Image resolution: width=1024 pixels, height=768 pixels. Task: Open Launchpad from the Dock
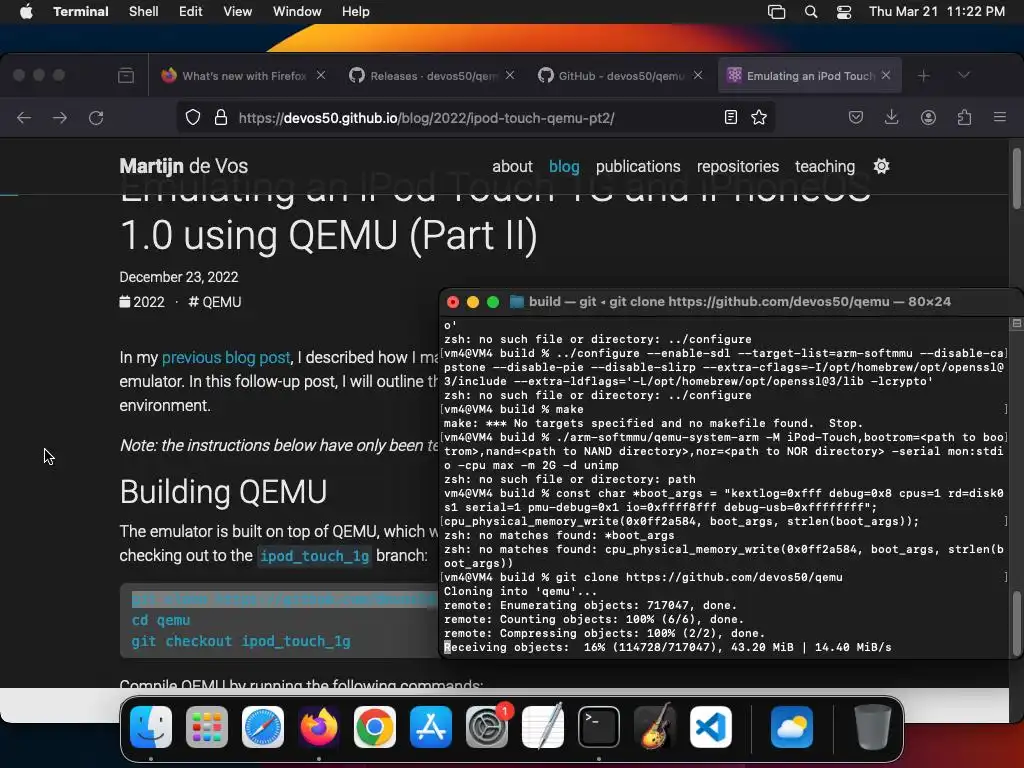pyautogui.click(x=207, y=727)
